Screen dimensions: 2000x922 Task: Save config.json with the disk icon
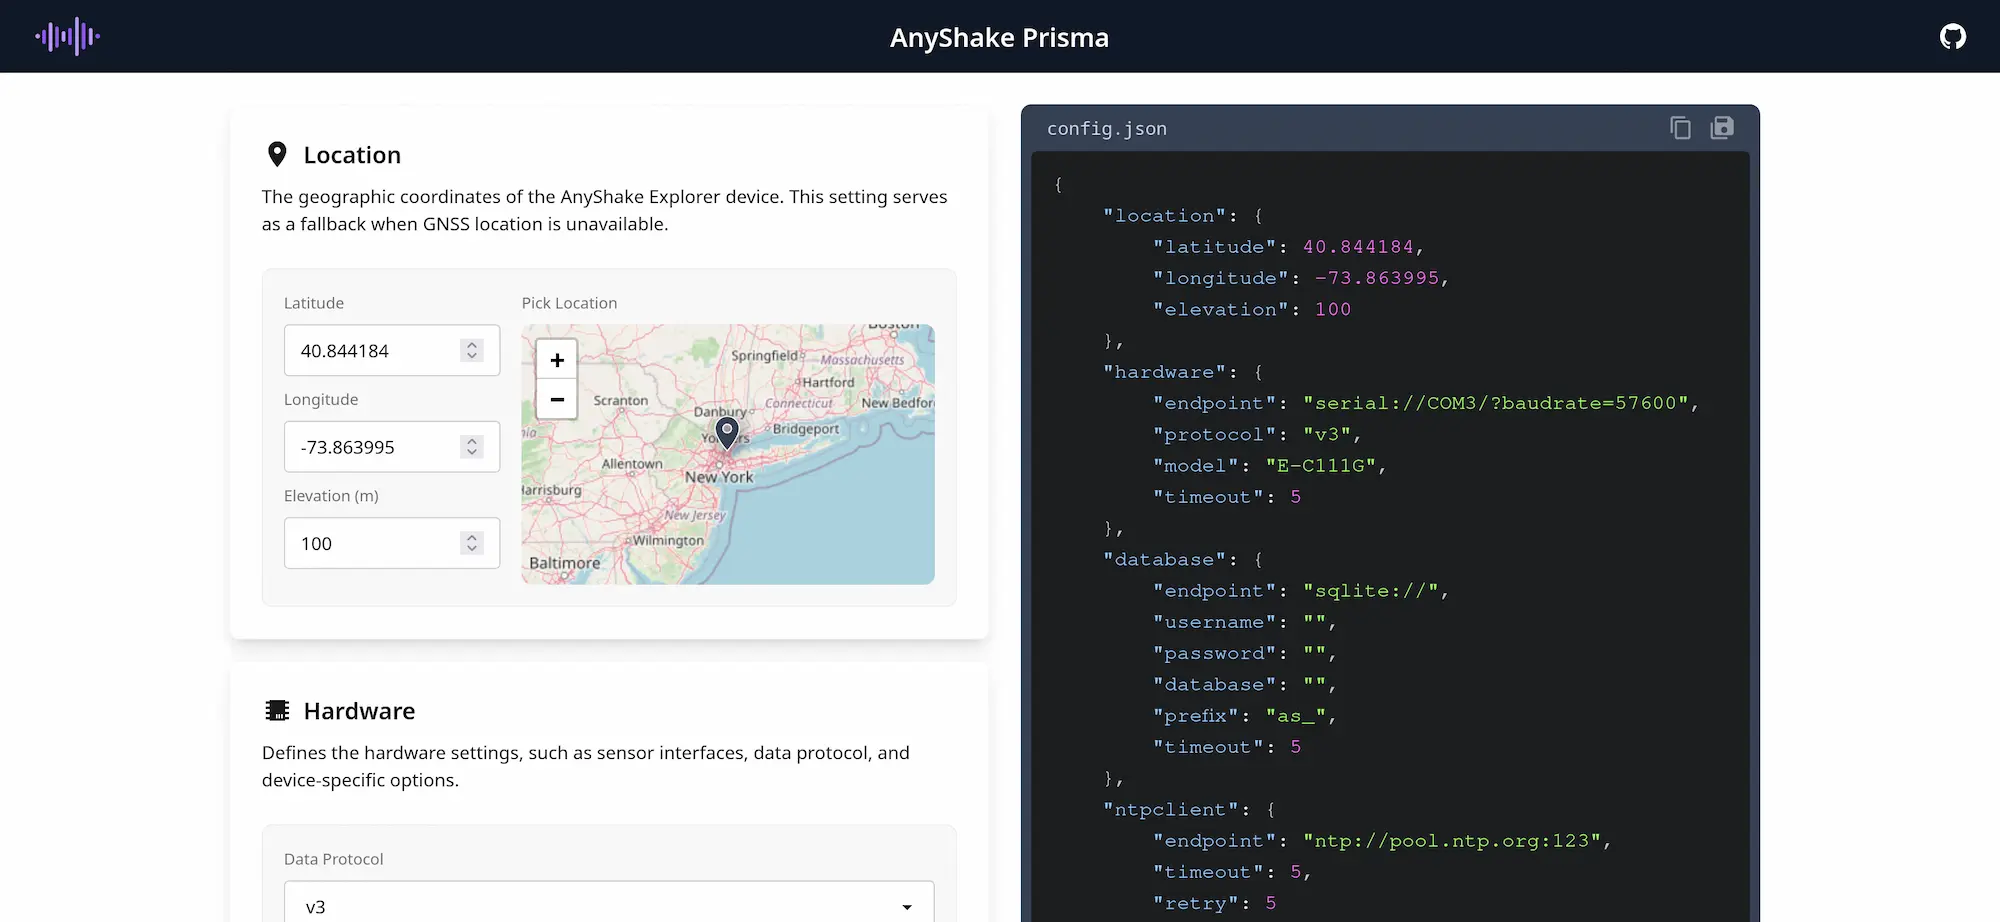click(1722, 128)
